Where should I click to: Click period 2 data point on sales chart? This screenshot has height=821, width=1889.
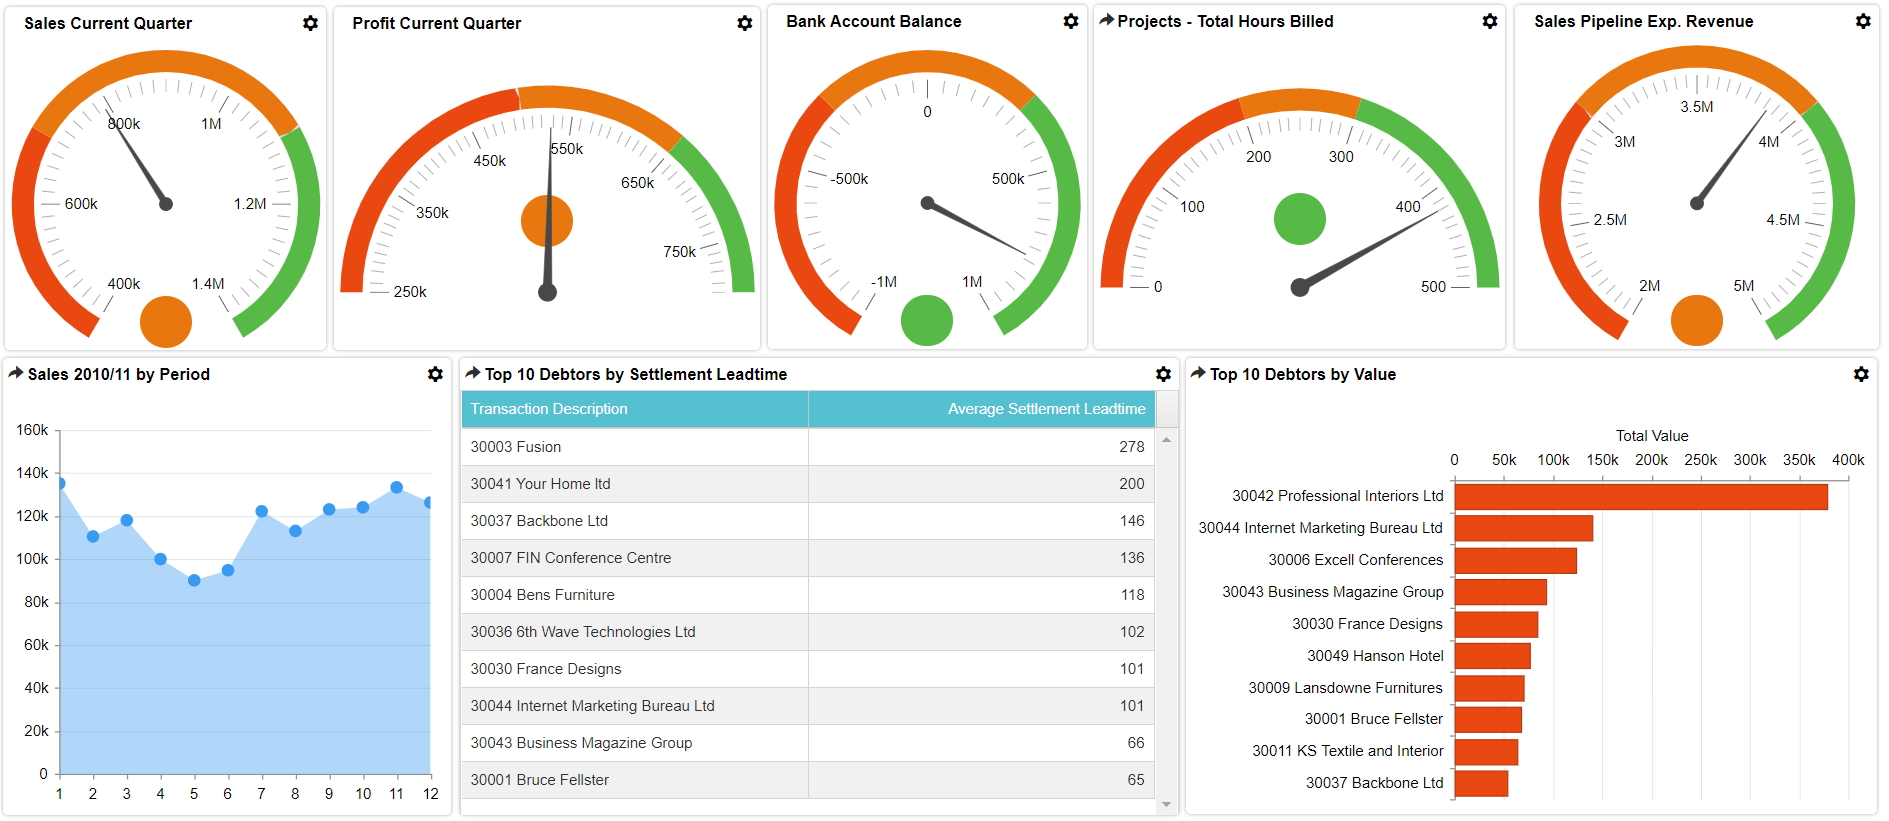coord(93,536)
